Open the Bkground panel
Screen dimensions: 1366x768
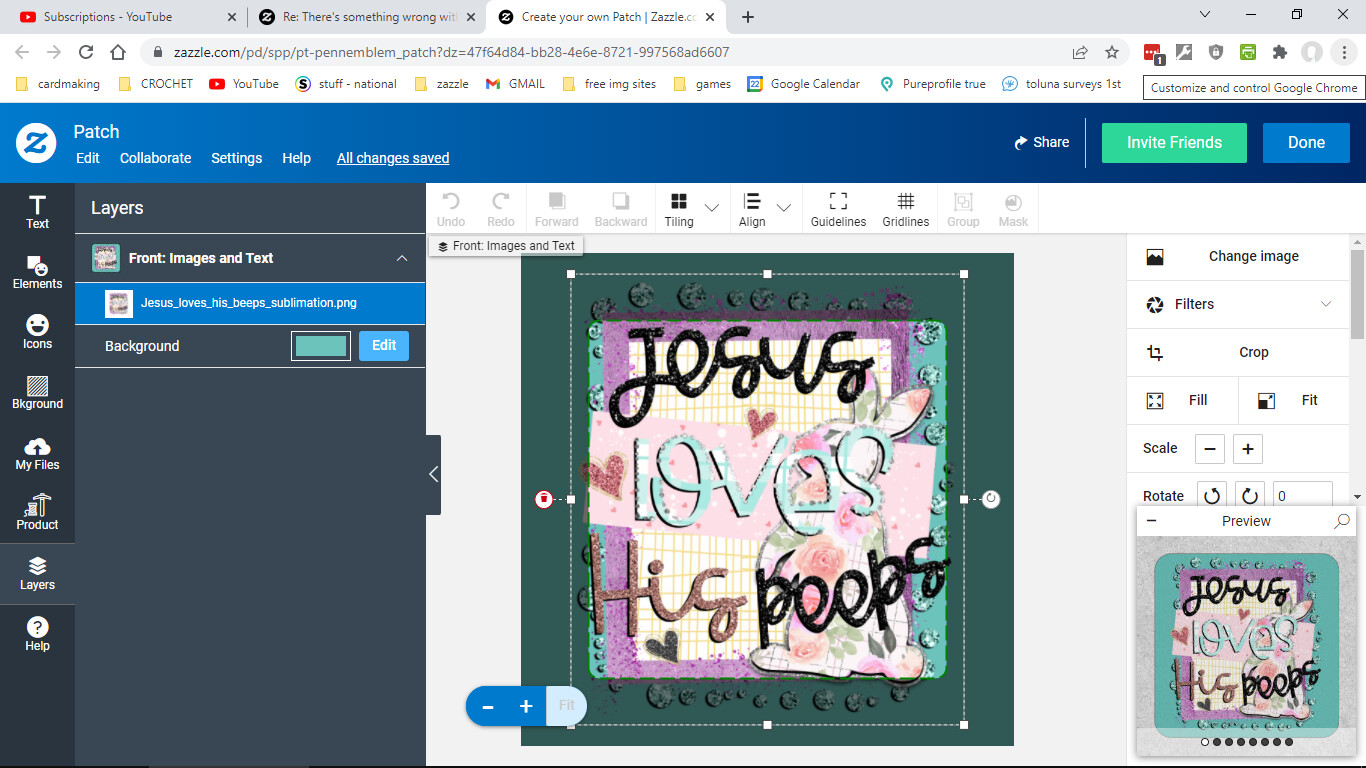(x=37, y=392)
